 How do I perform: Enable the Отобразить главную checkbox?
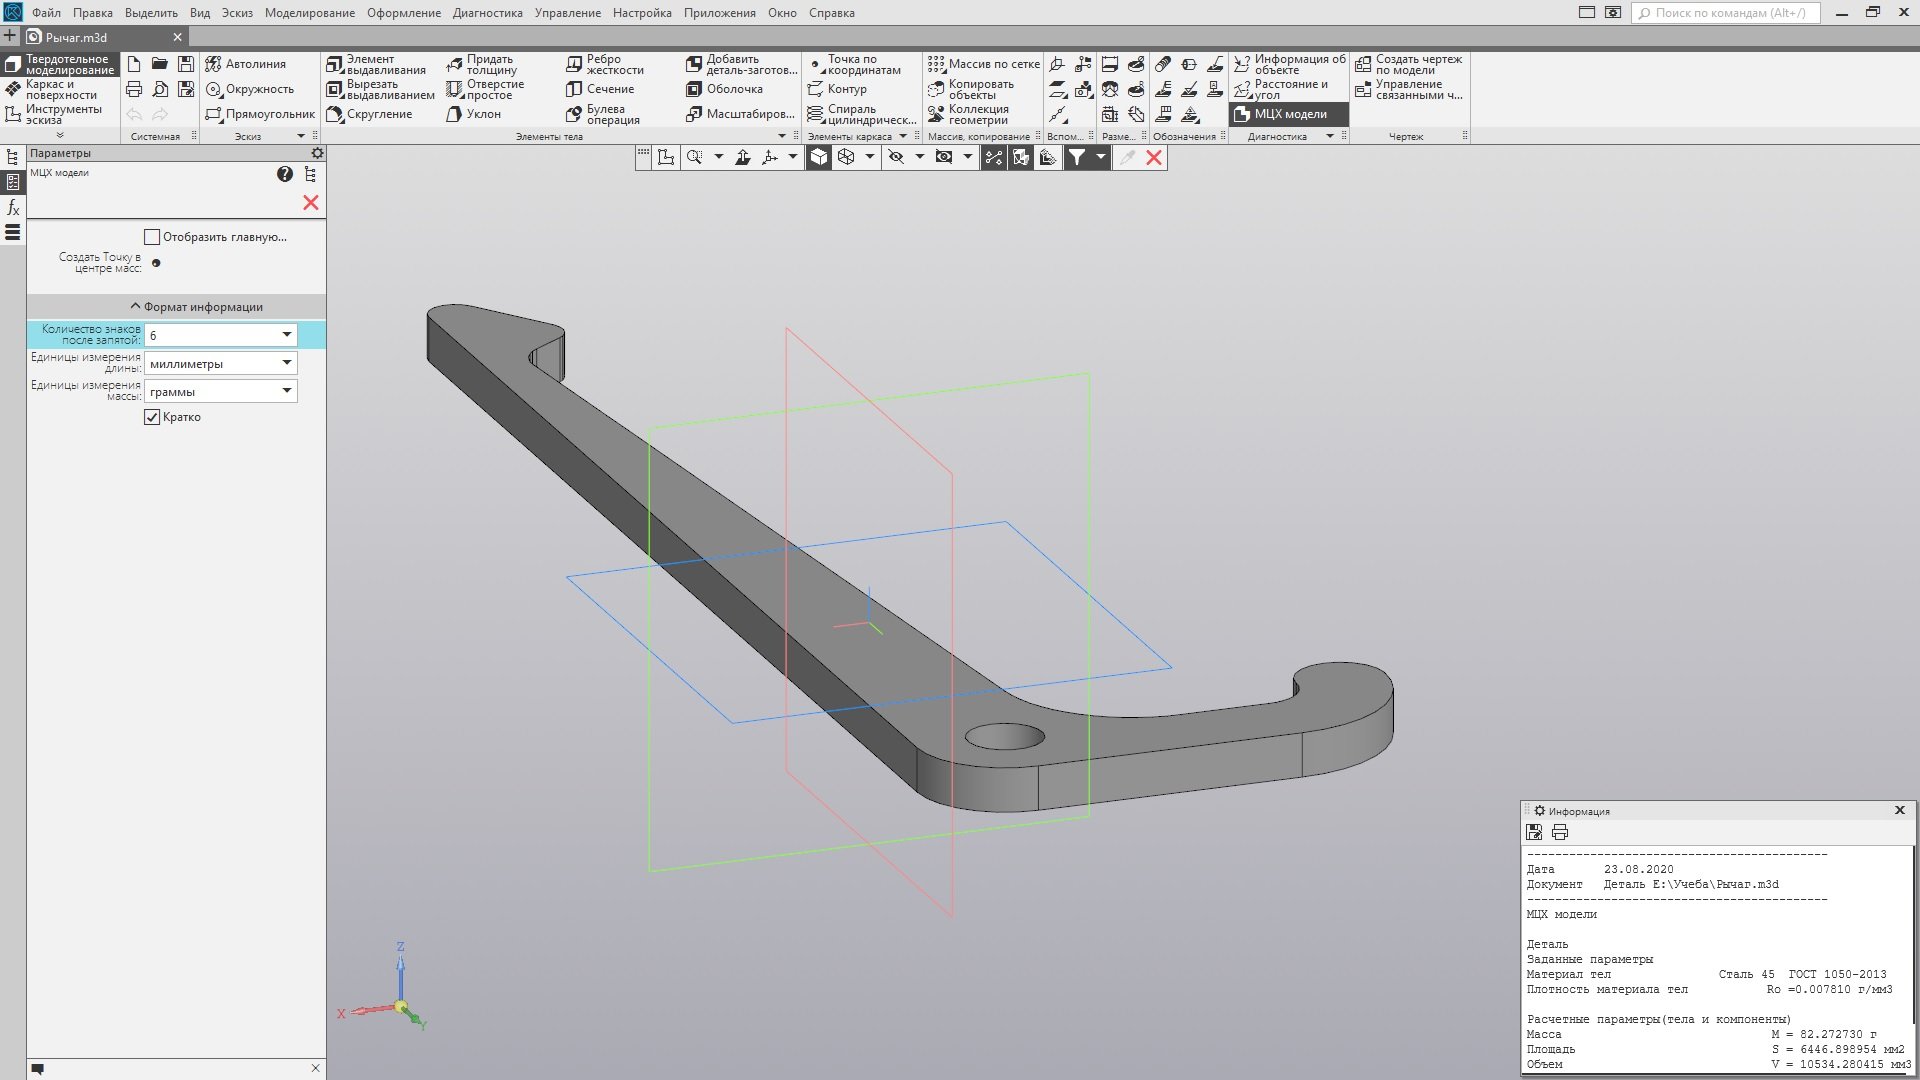pos(152,237)
